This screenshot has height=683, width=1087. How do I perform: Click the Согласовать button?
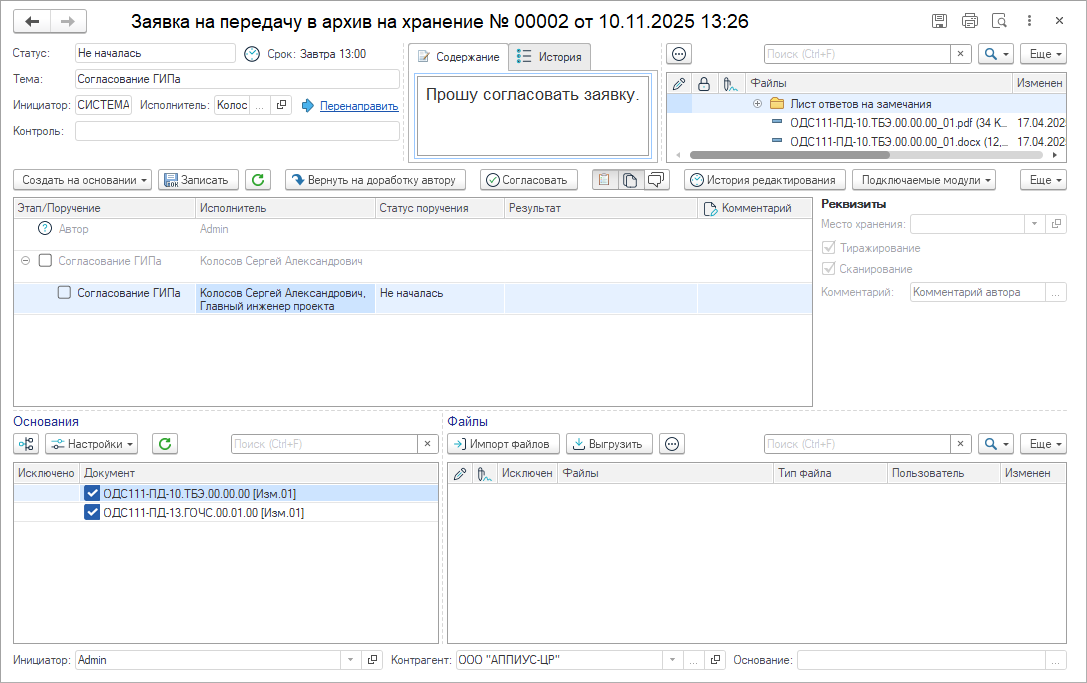529,180
